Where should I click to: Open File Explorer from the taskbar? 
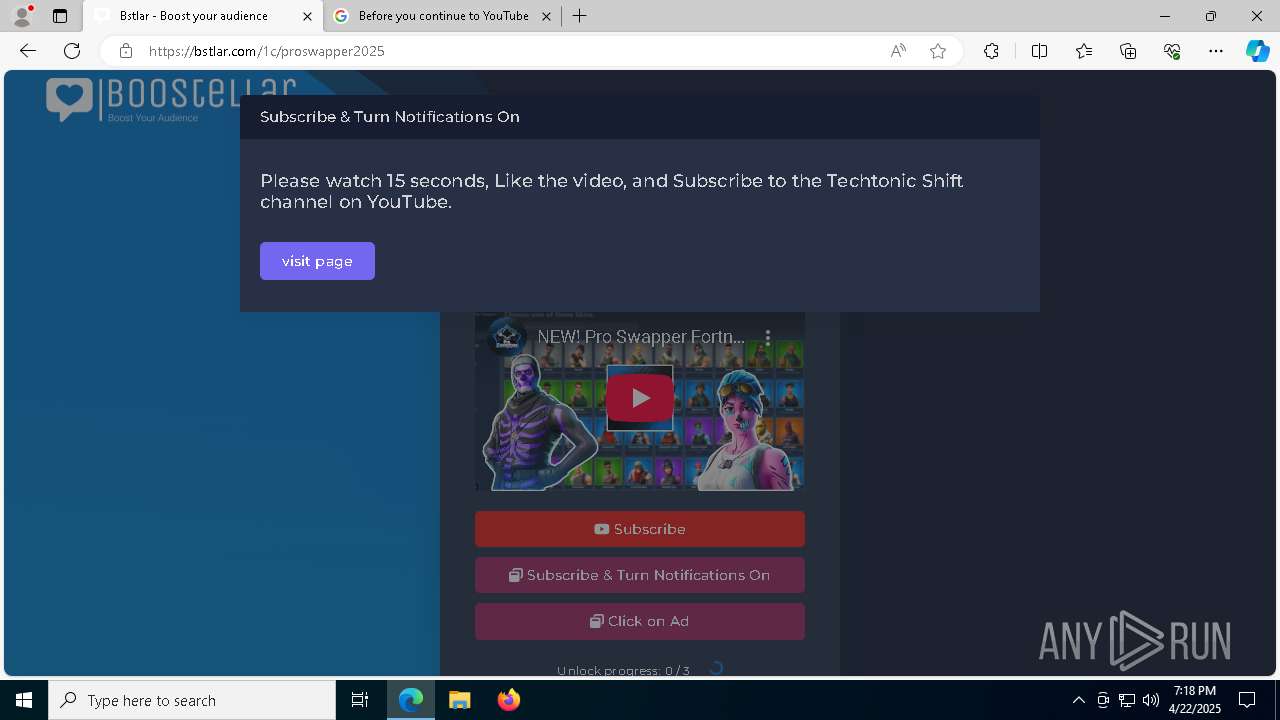click(460, 700)
